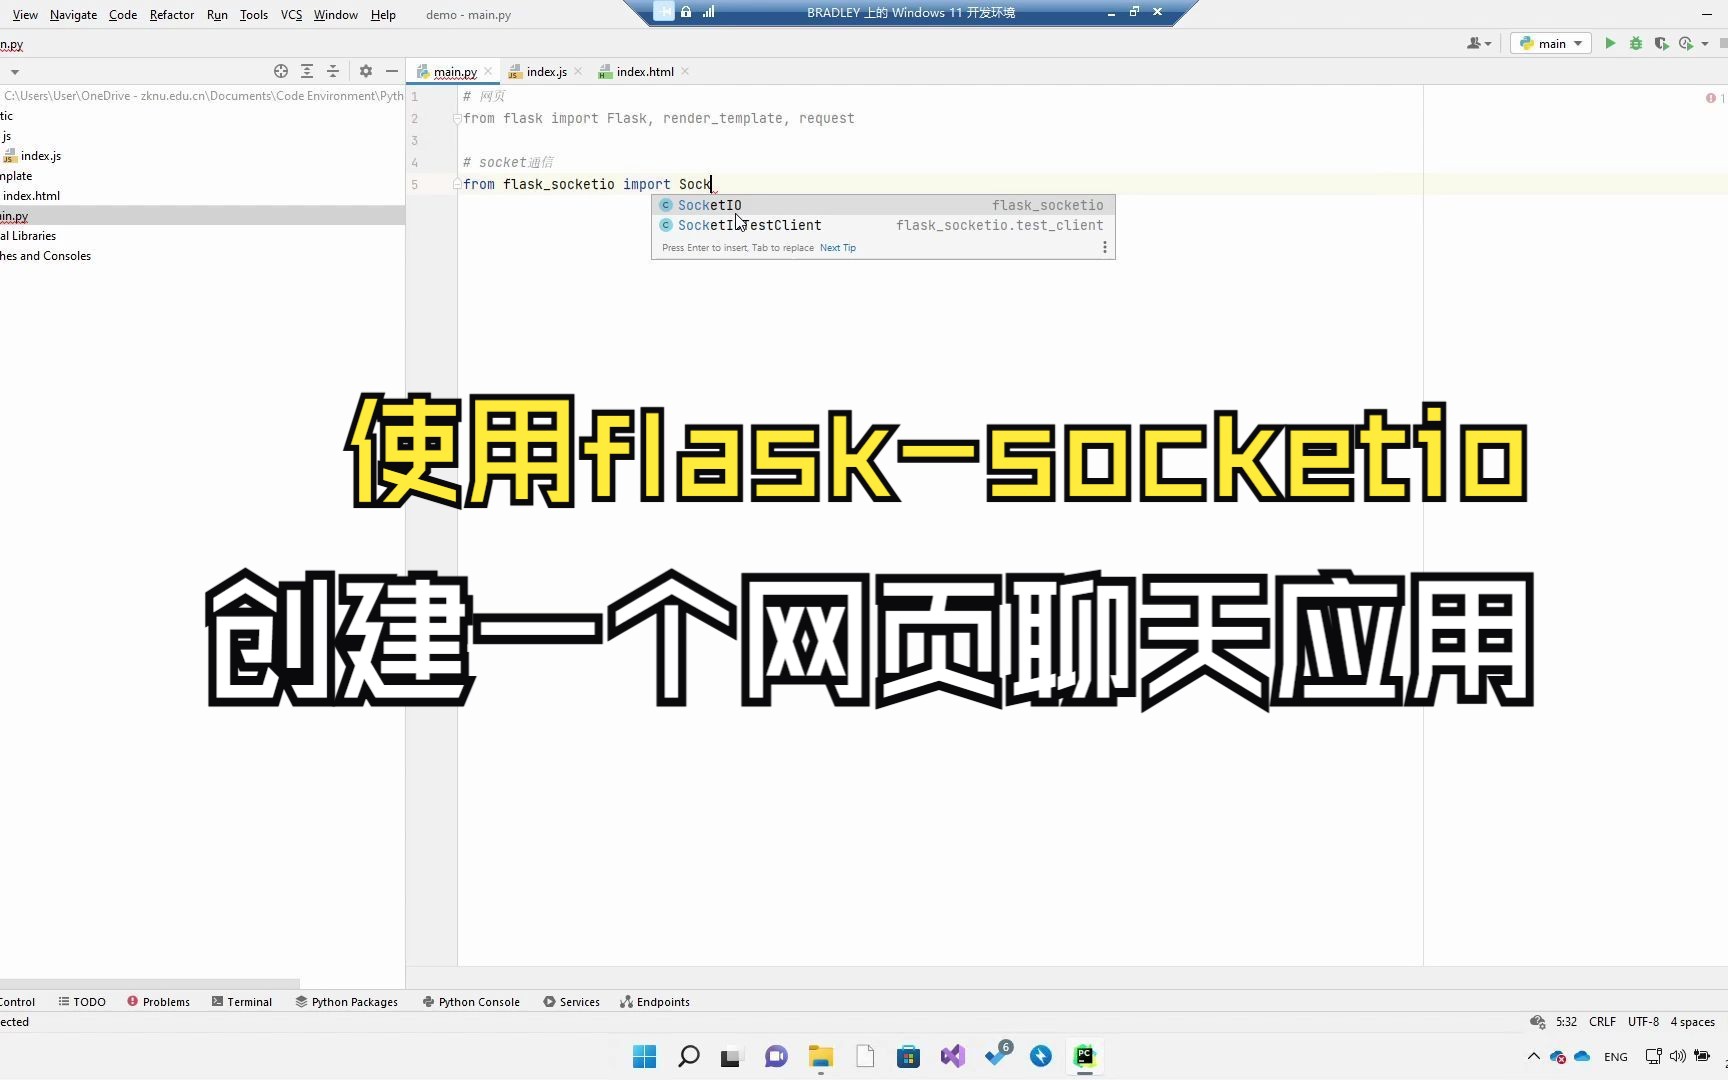This screenshot has height=1080, width=1728.
Task: Run main with coverage
Action: (1661, 43)
